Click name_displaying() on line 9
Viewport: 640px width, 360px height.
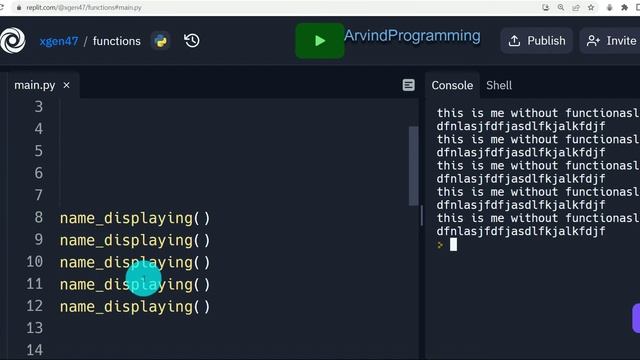click(x=135, y=240)
